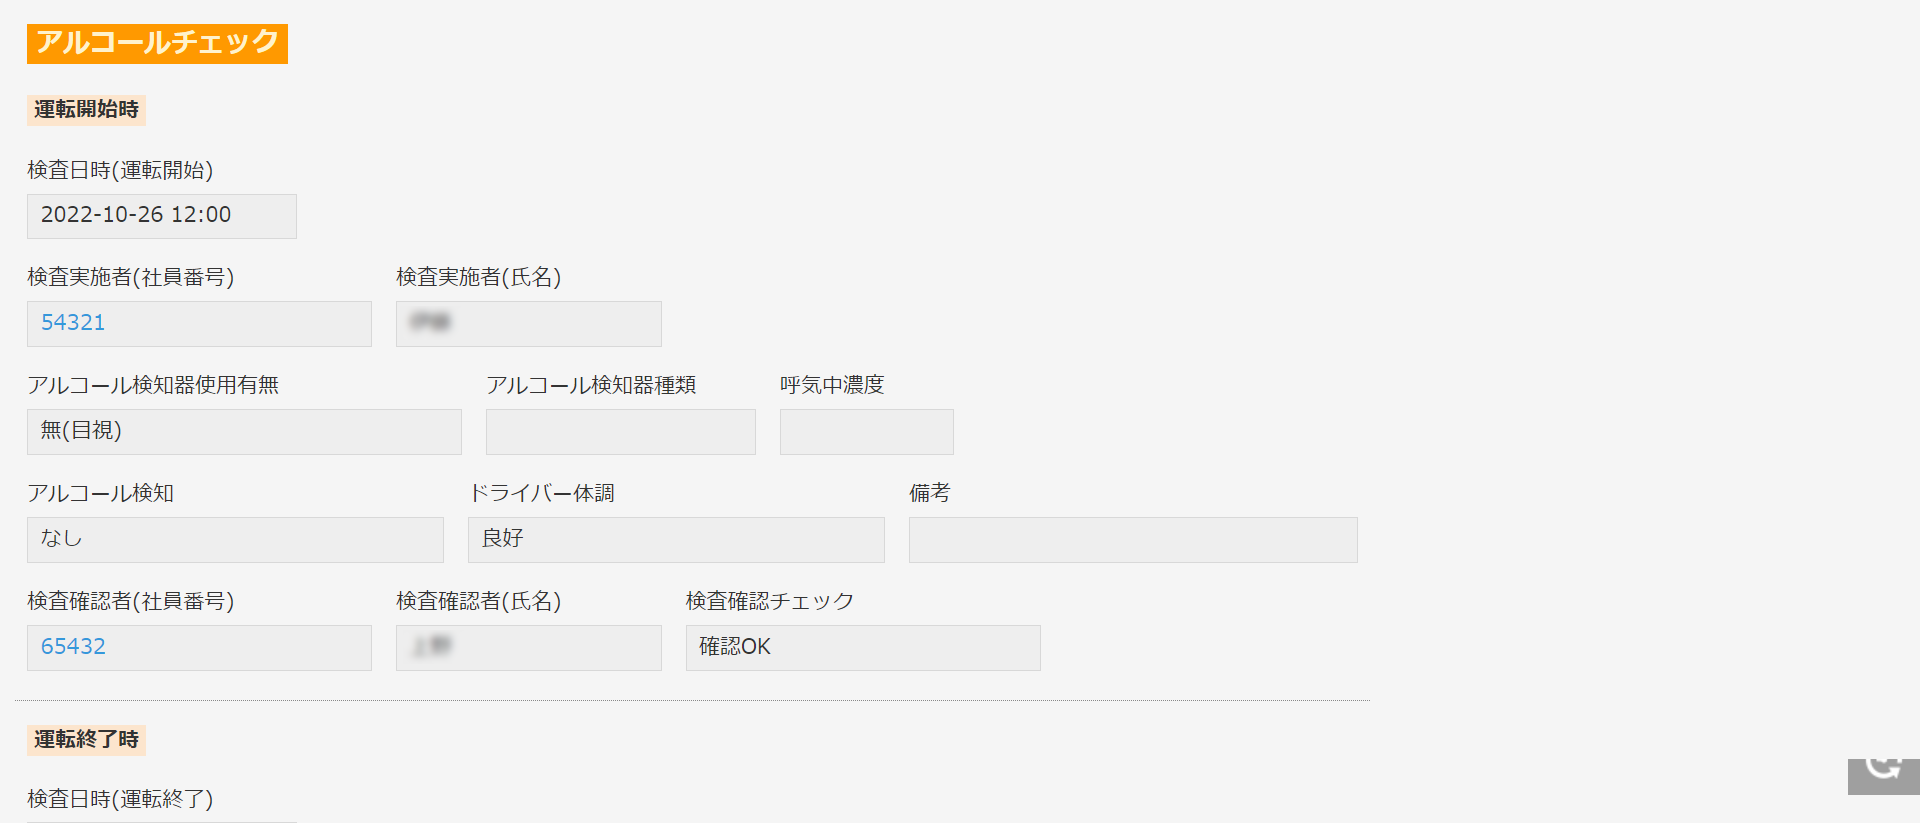Click the 検査実施者(氏名) name field
The width and height of the screenshot is (1920, 823).
tap(529, 324)
